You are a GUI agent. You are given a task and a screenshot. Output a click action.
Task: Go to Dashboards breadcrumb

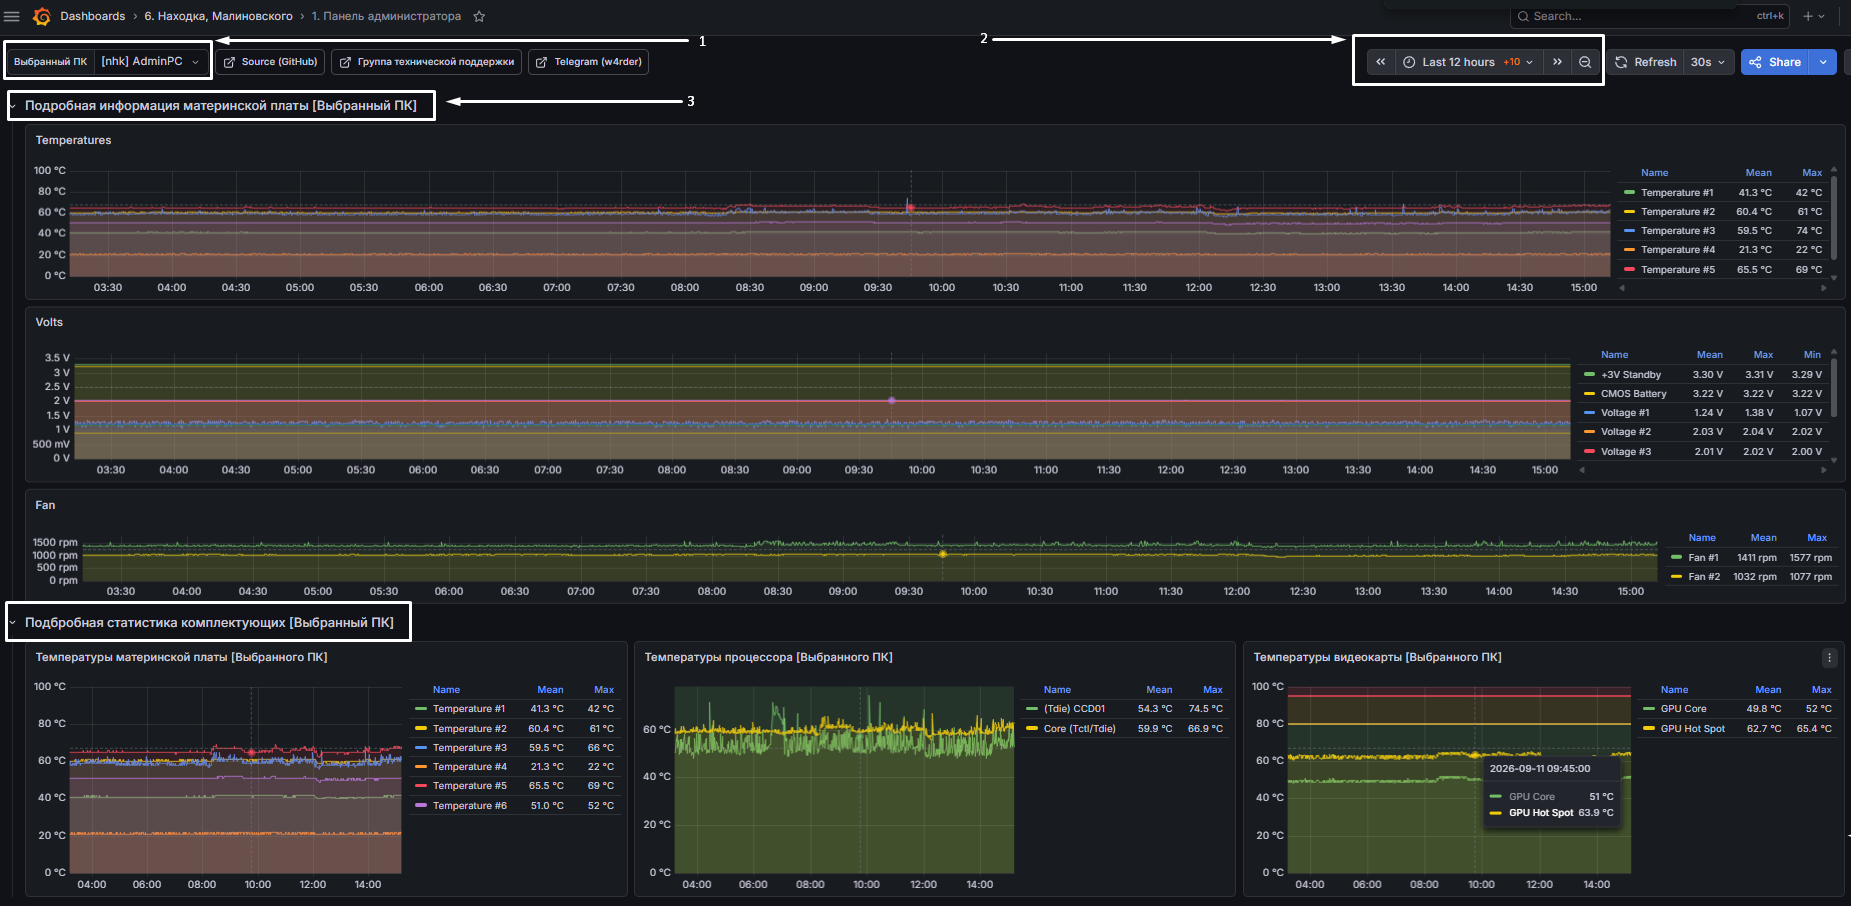(93, 16)
